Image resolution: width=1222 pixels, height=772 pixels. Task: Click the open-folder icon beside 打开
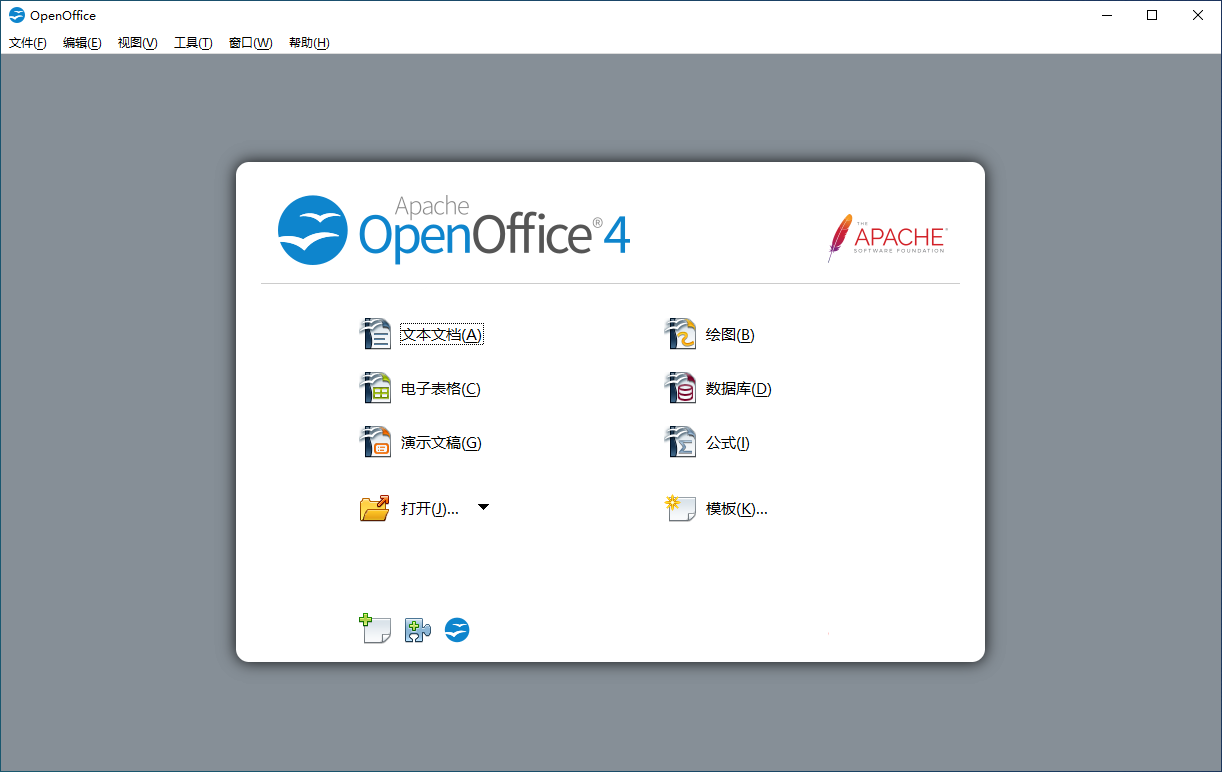click(x=375, y=508)
